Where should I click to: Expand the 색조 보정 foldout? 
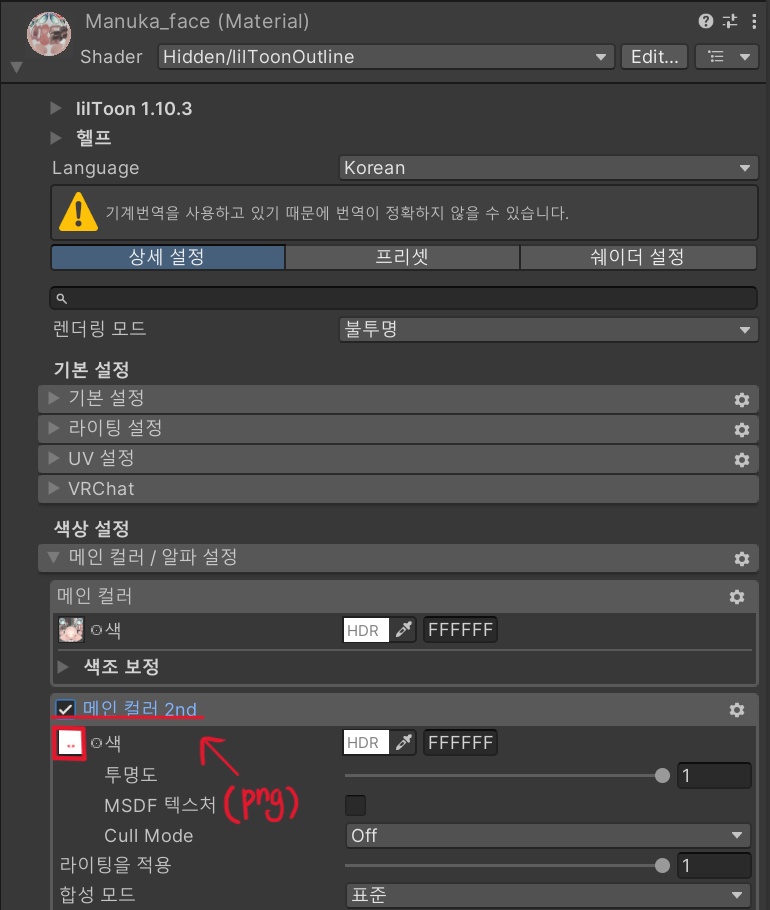63,666
